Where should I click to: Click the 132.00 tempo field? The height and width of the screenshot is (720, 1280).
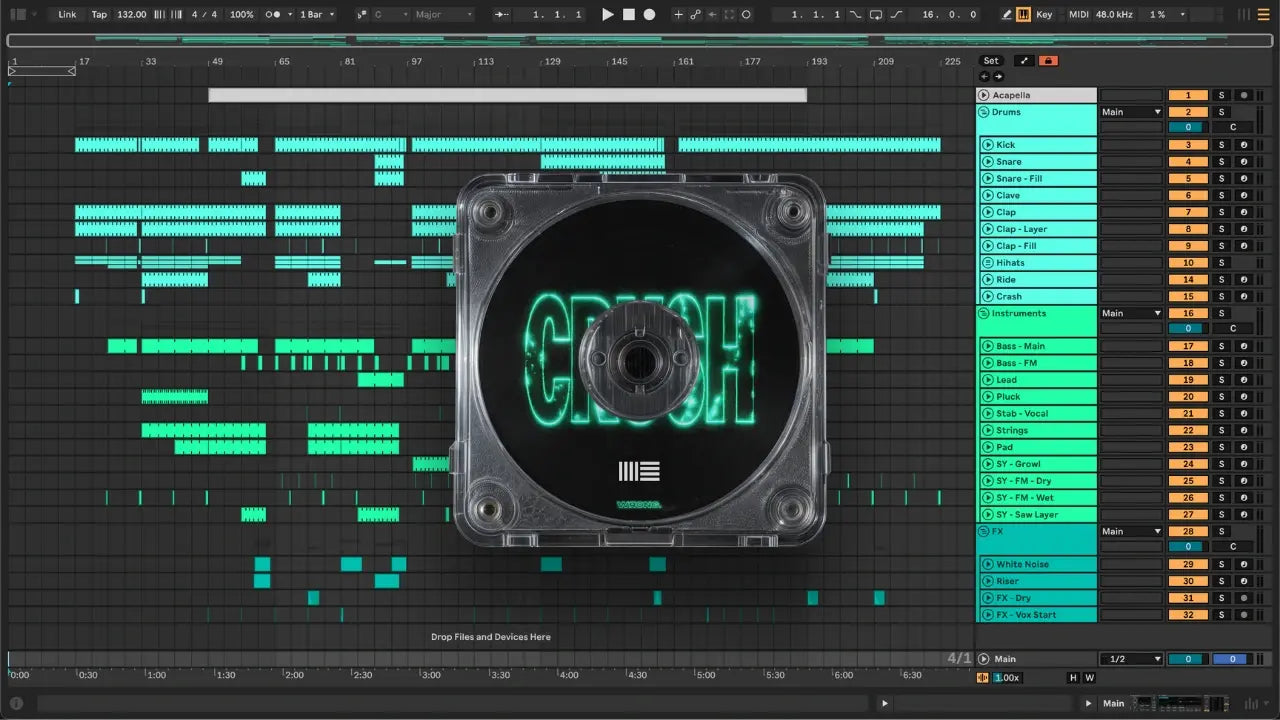pos(131,15)
